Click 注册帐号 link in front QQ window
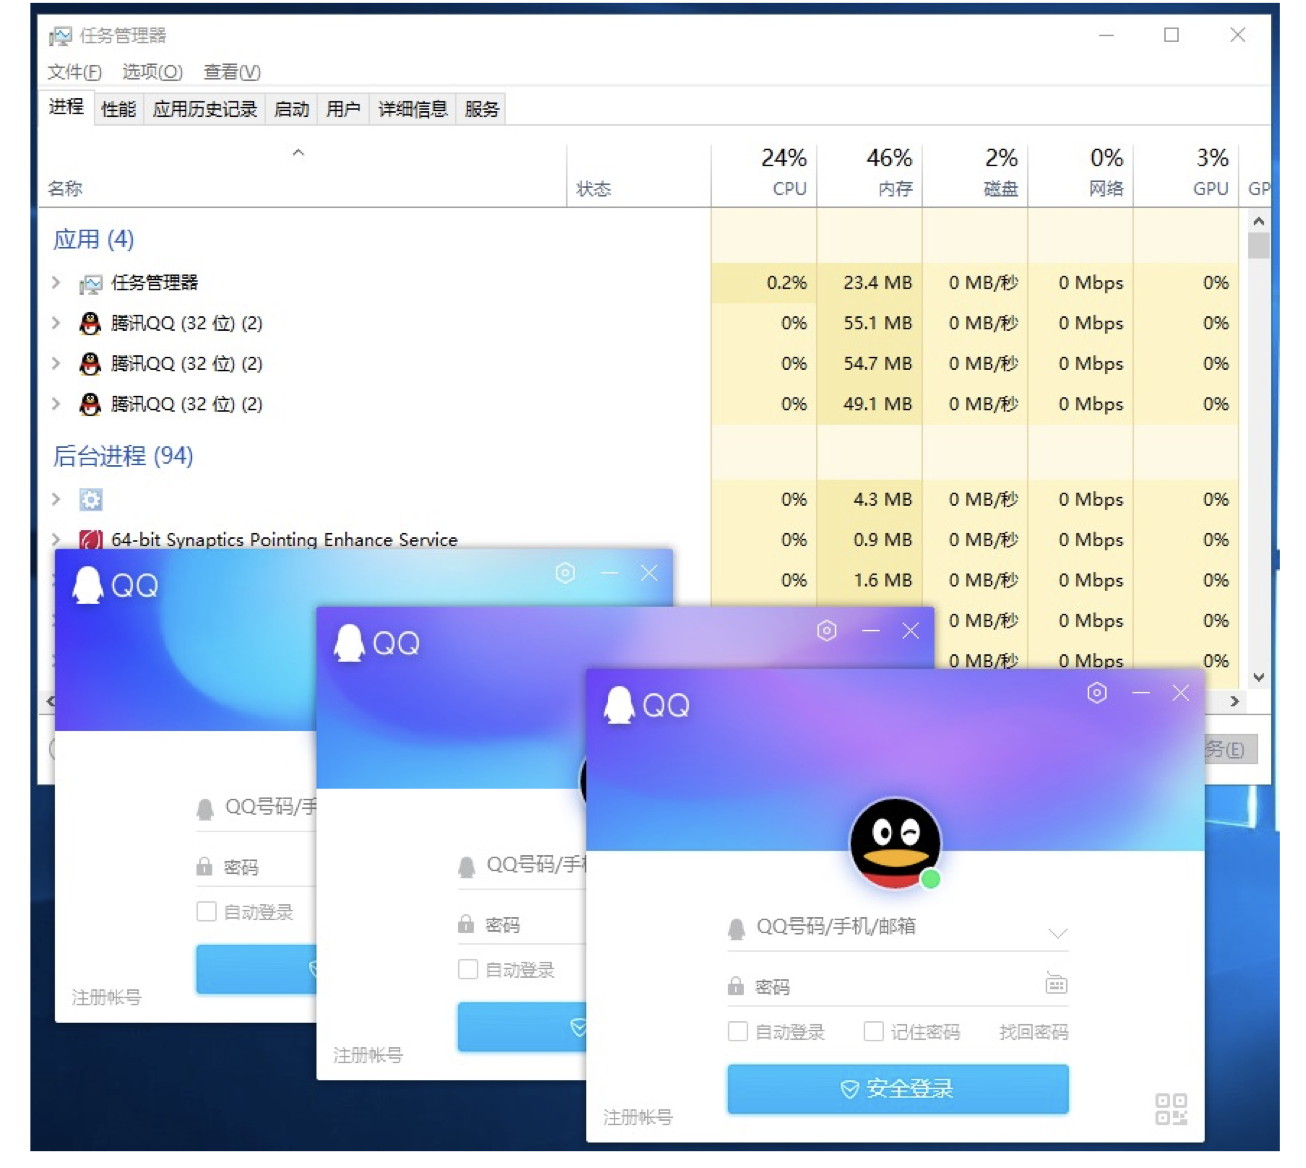 pyautogui.click(x=638, y=1117)
